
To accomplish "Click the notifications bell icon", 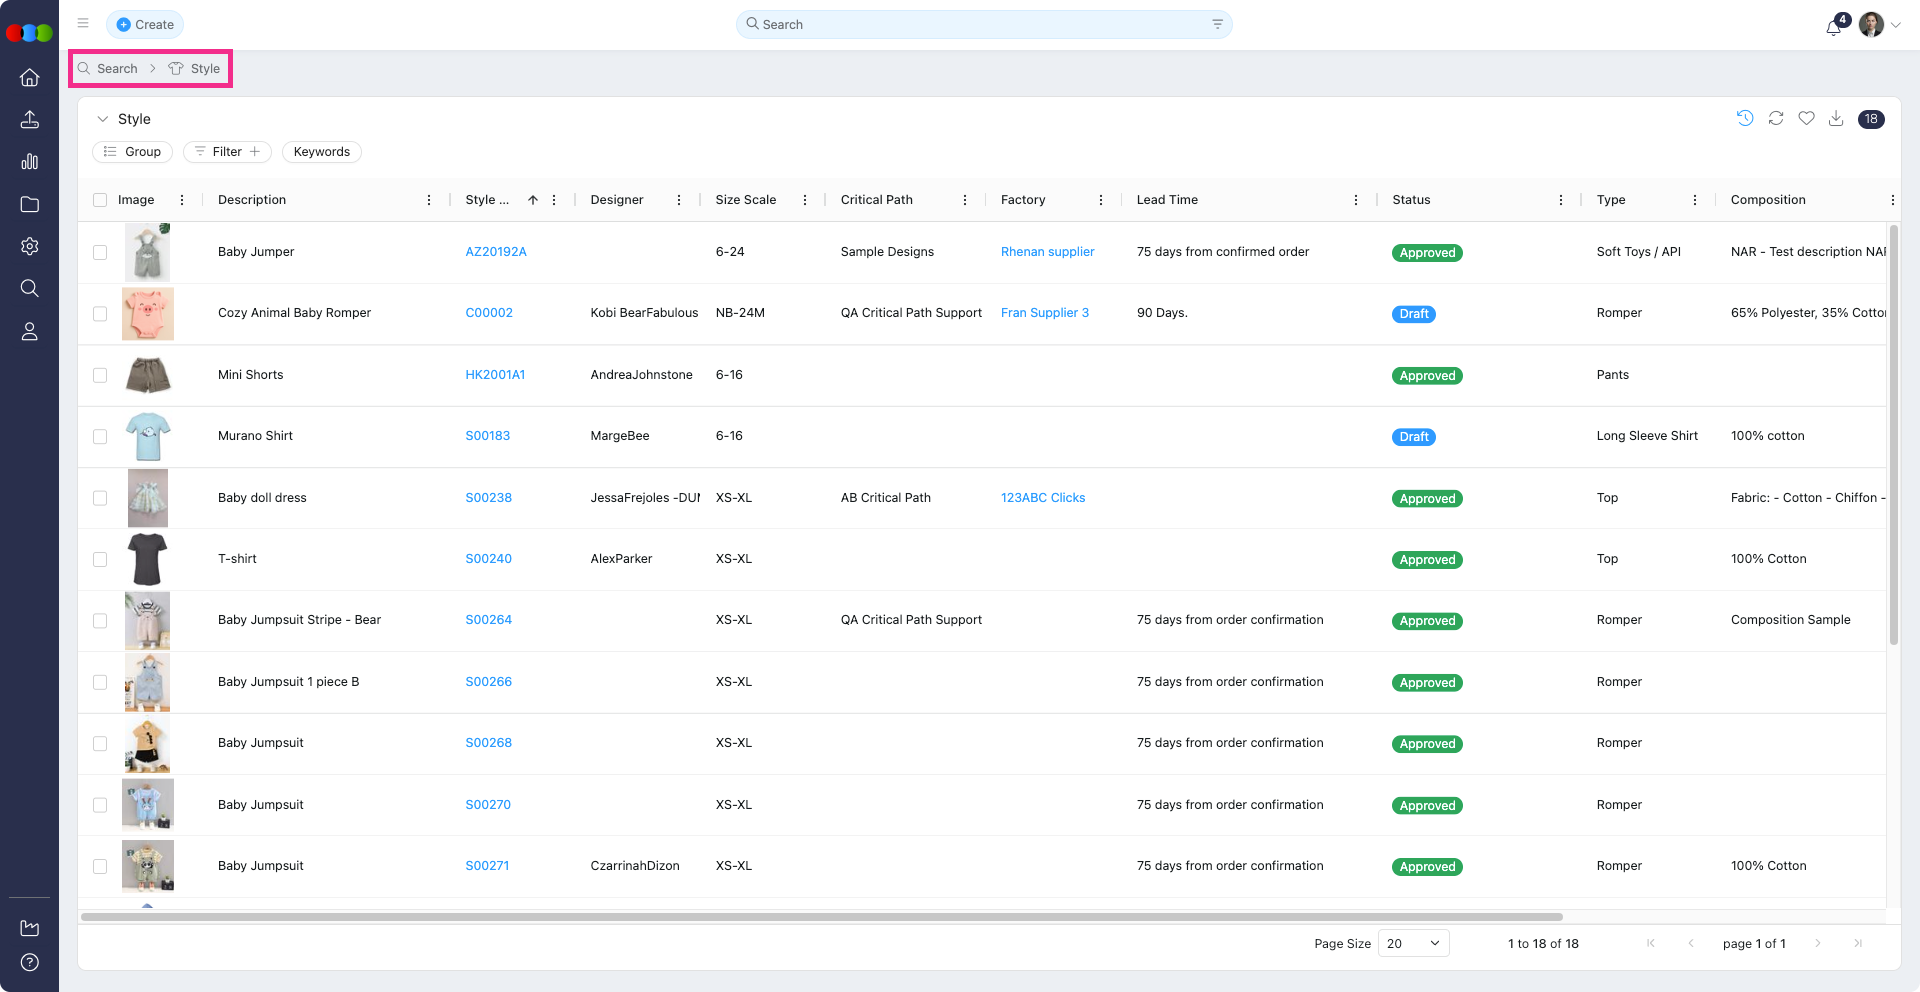I will 1833,27.
